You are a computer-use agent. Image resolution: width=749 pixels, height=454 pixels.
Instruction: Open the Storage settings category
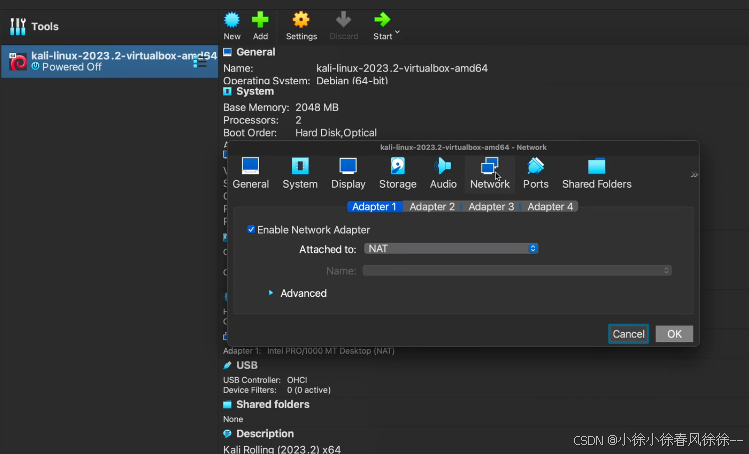coord(397,173)
